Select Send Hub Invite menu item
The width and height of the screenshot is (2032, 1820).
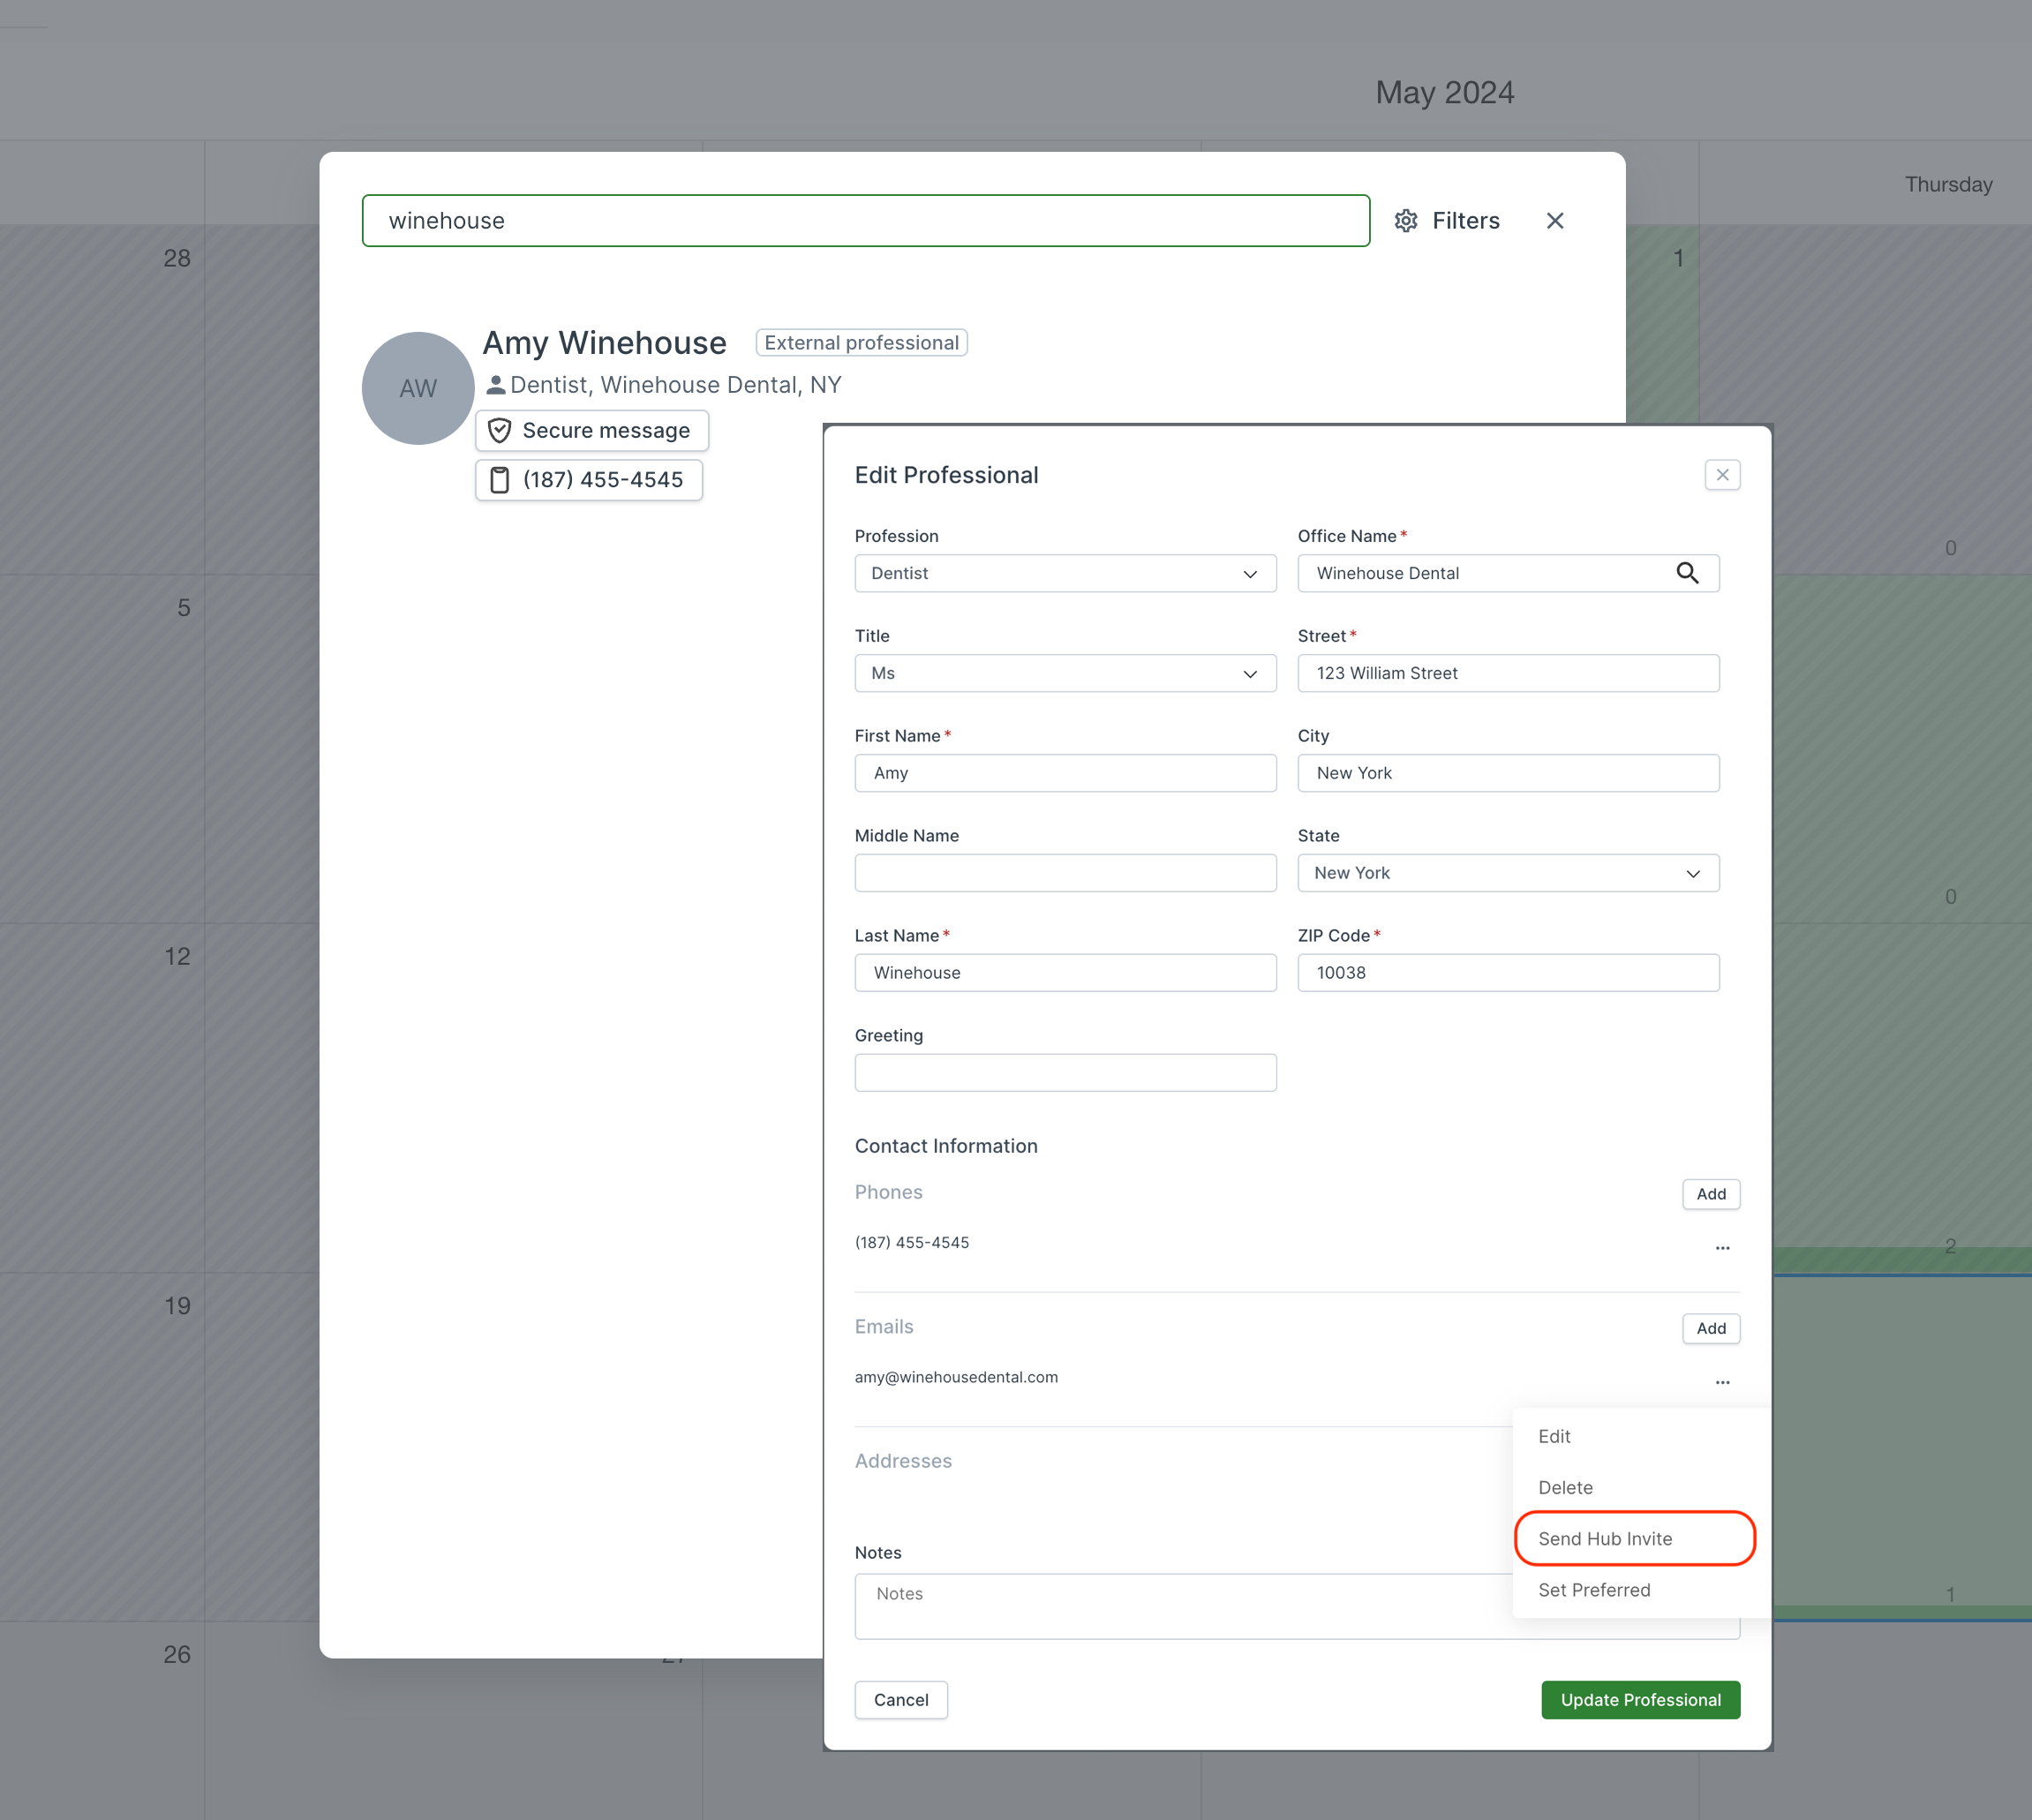1605,1539
